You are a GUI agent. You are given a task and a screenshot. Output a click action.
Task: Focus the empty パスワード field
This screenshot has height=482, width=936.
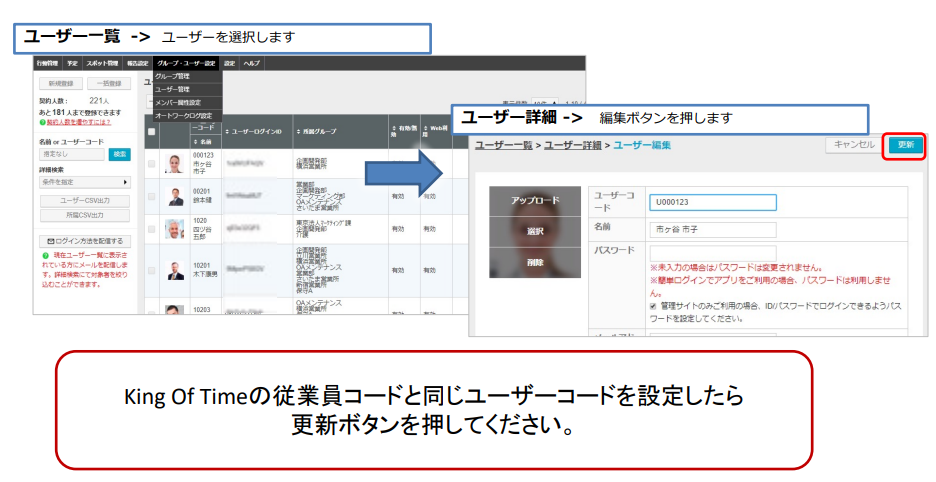point(713,253)
